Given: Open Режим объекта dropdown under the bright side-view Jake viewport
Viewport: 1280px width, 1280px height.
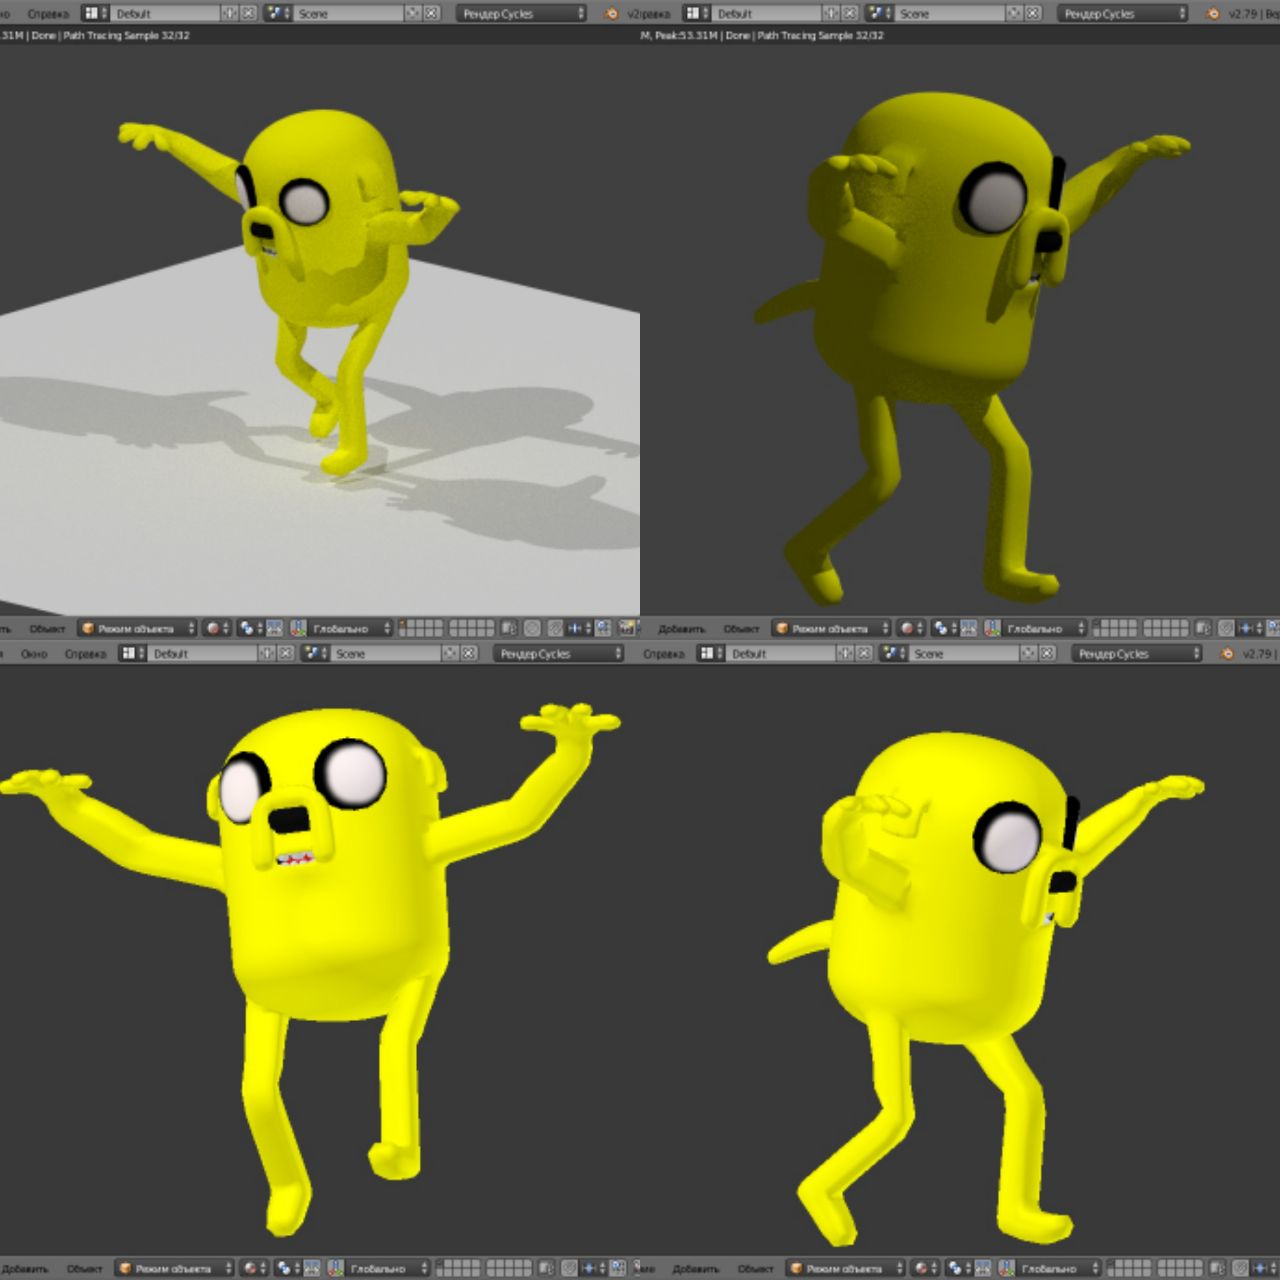Looking at the screenshot, I should tap(845, 1268).
